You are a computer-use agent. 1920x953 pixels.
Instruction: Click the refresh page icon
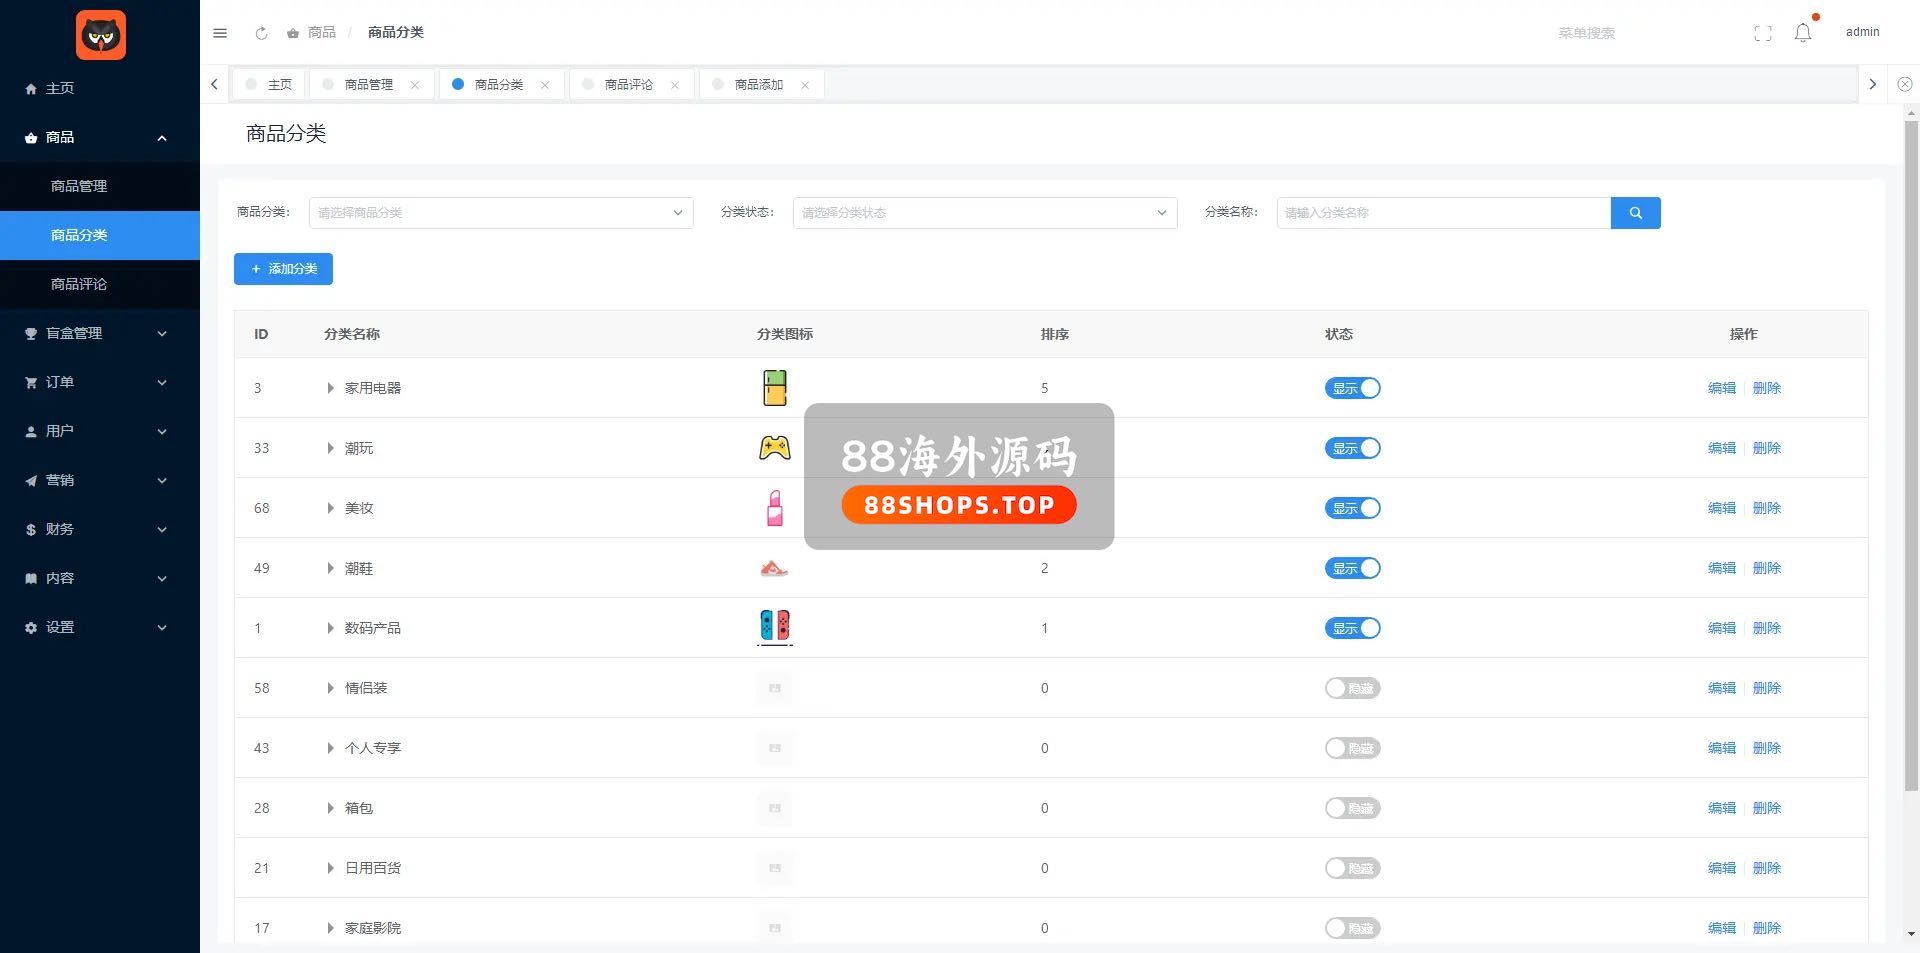261,33
